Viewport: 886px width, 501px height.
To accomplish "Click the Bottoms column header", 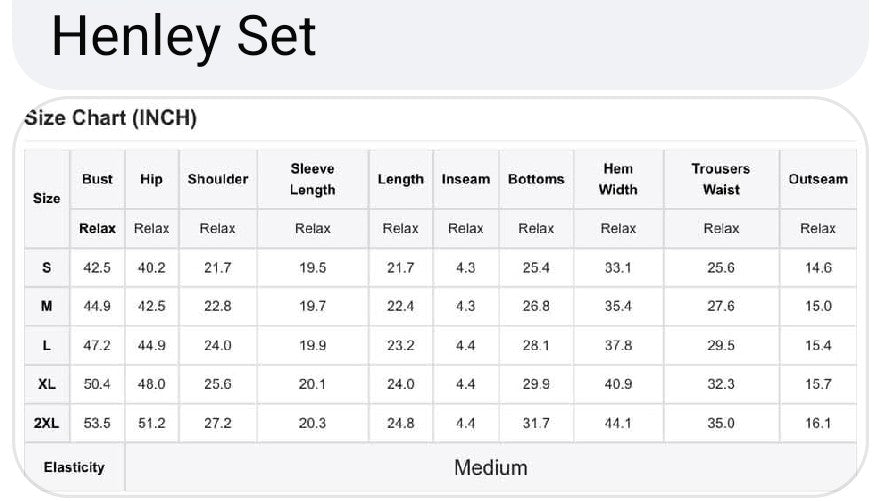I will pos(536,179).
